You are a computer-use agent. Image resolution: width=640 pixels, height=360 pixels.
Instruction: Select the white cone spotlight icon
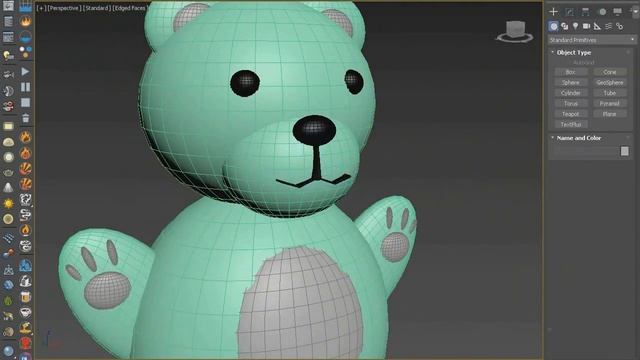click(x=8, y=187)
